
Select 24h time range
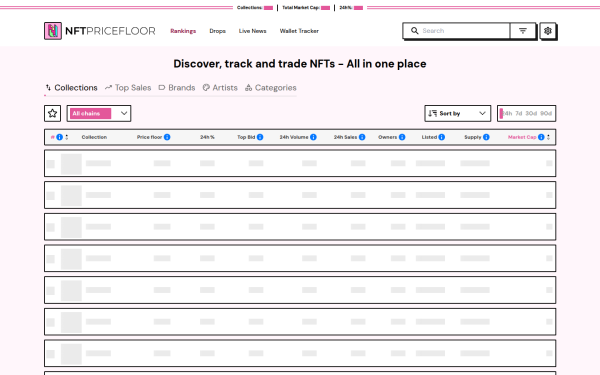(x=507, y=113)
